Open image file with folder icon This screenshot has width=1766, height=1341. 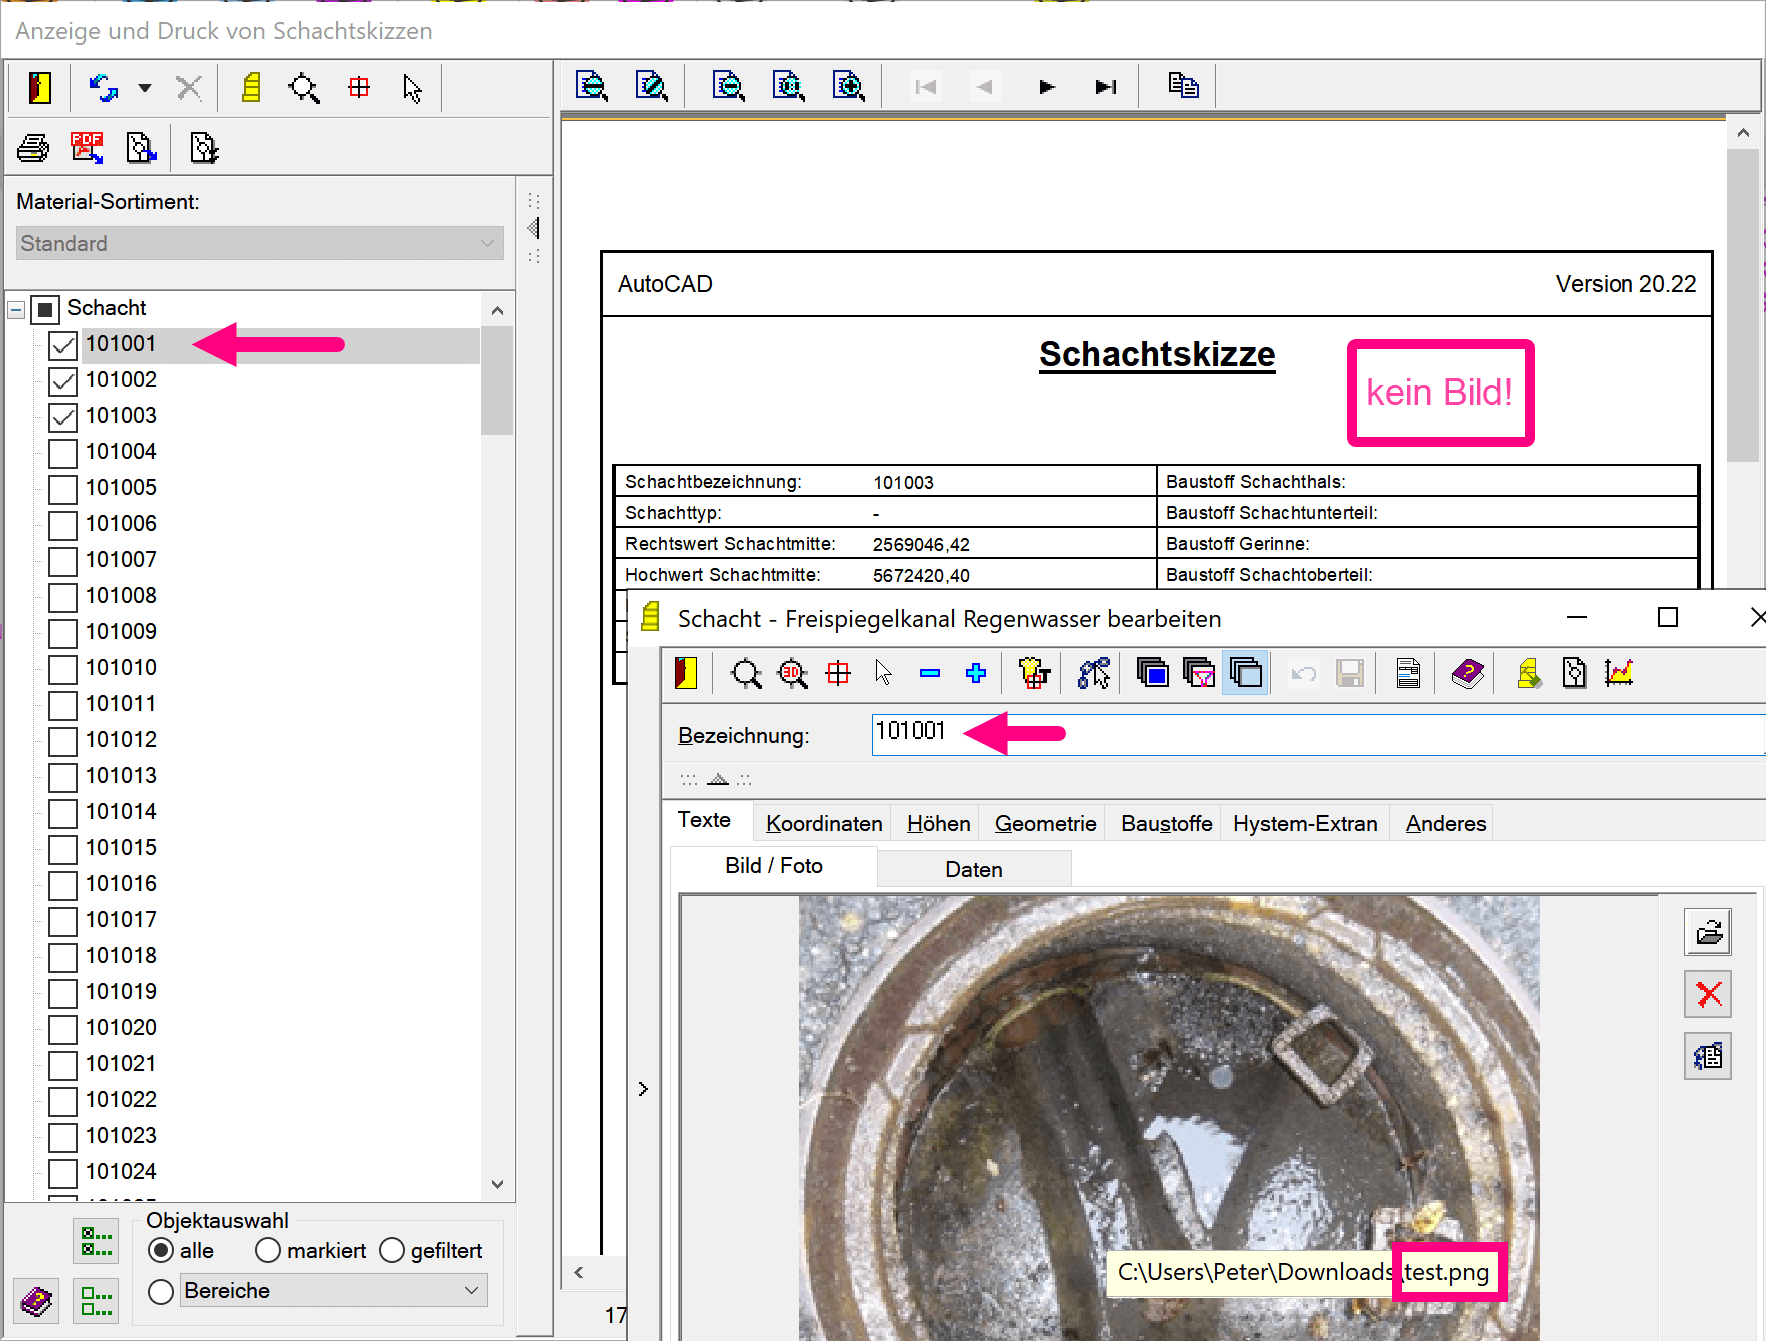click(x=1708, y=932)
